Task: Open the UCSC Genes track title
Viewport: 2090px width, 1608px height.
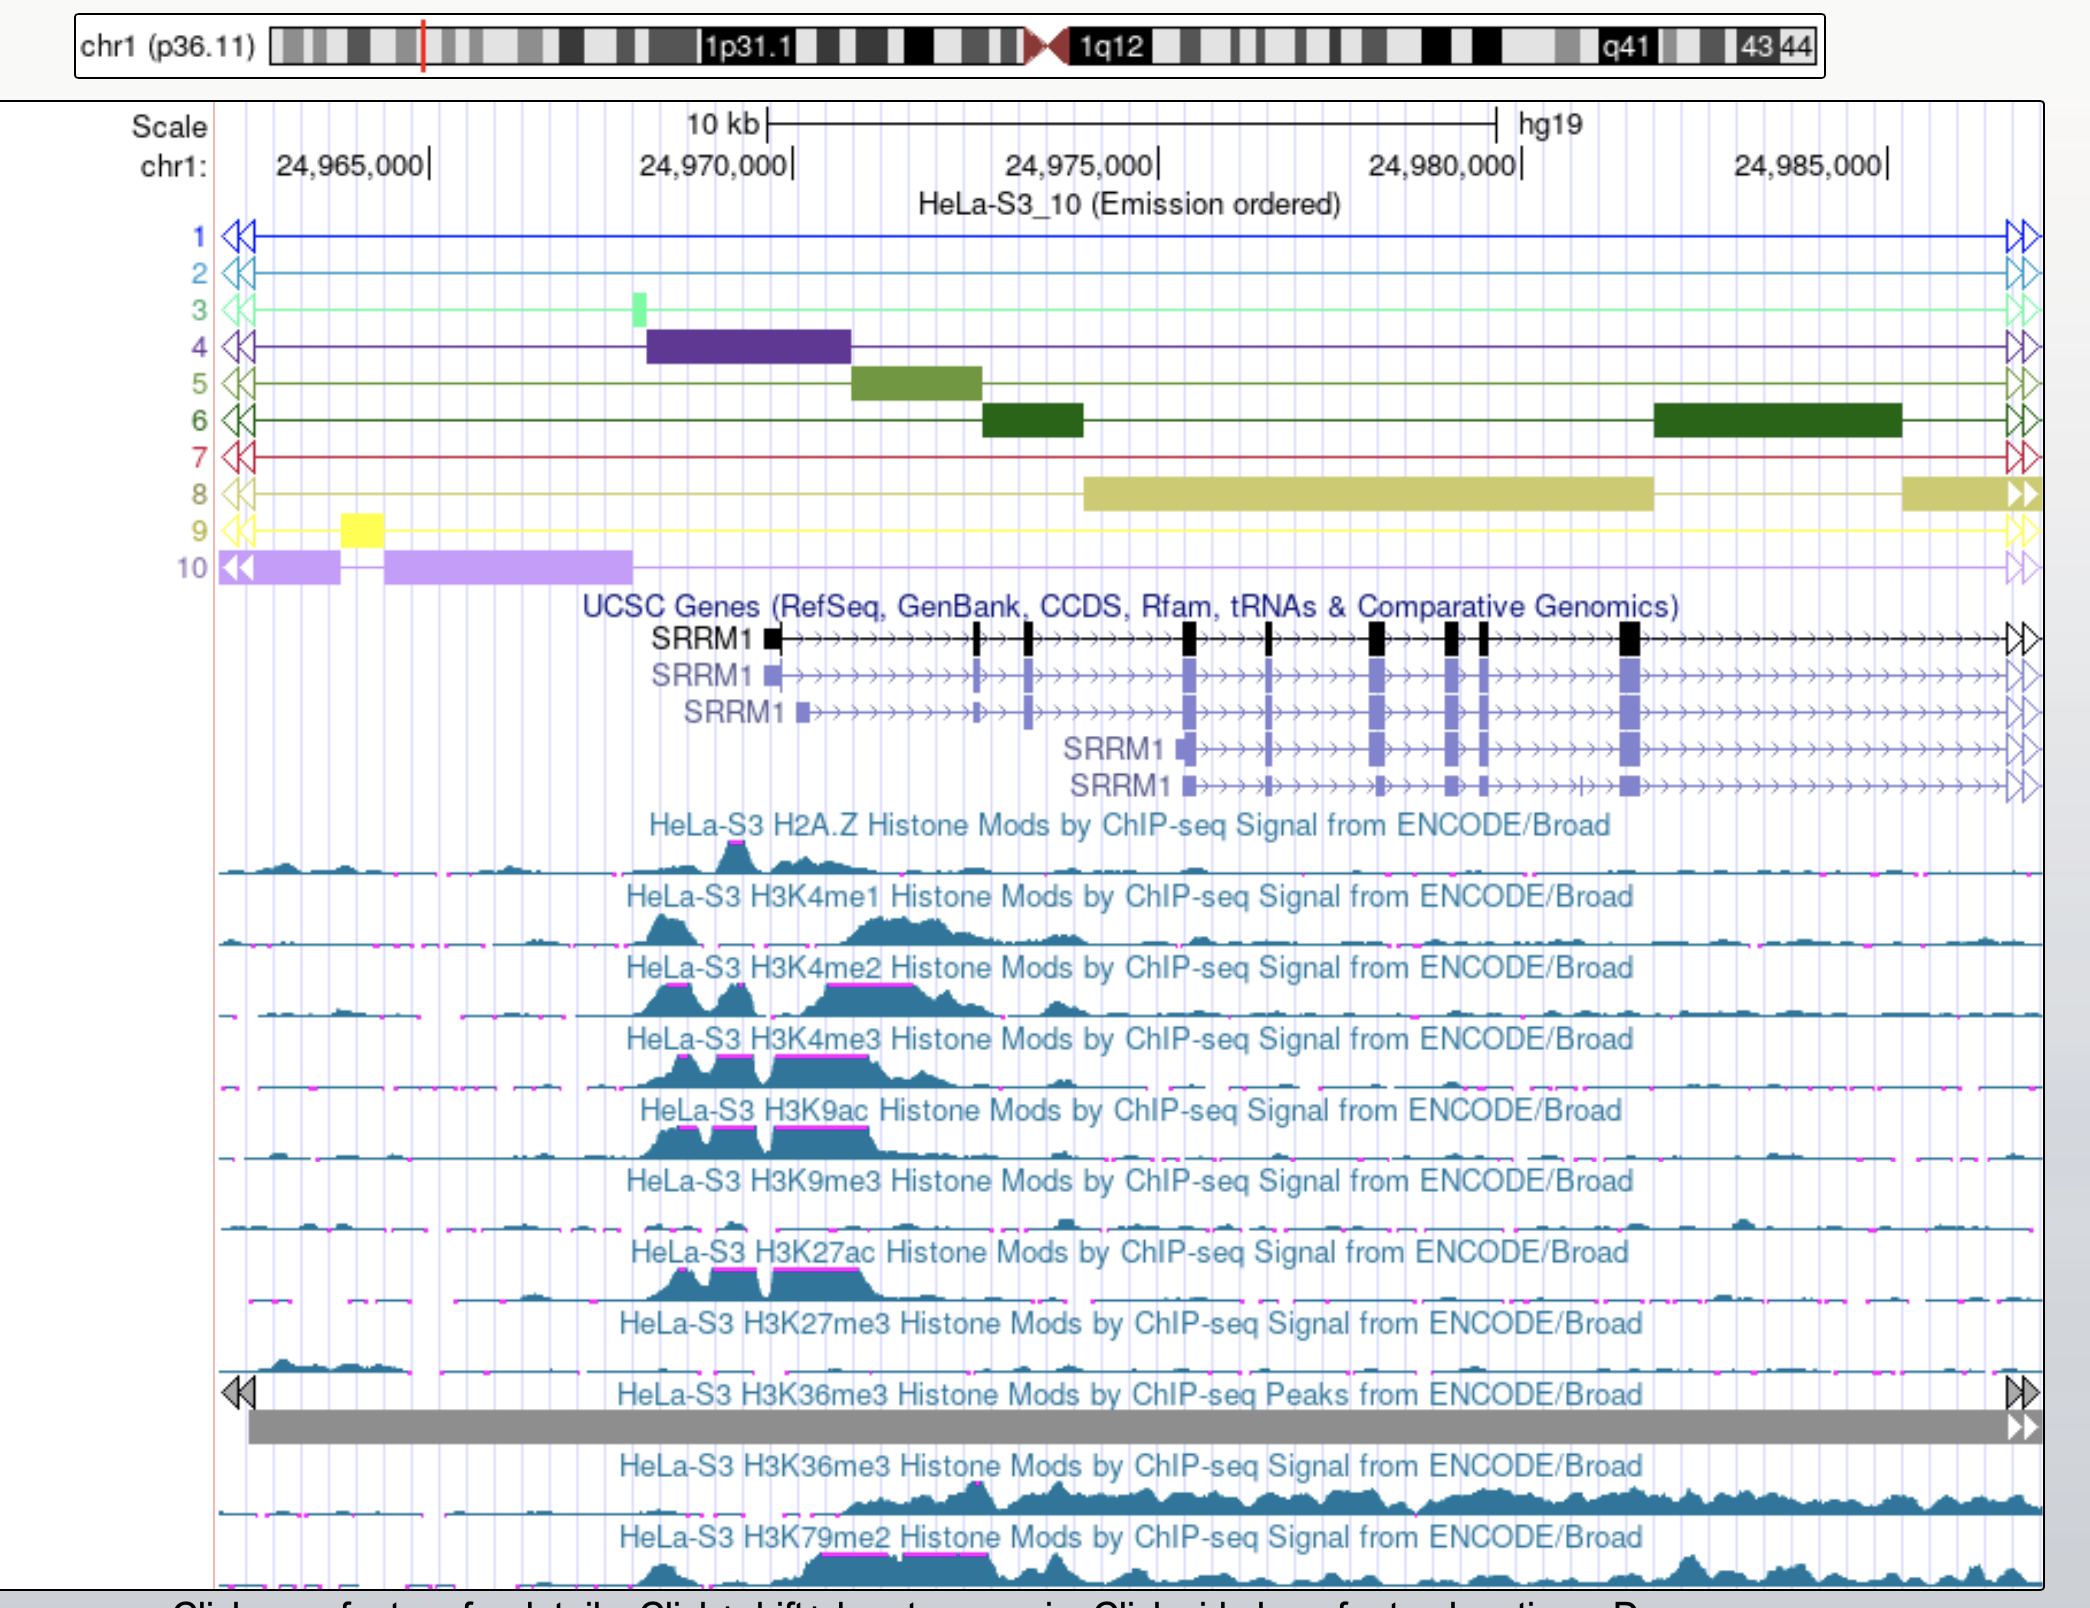Action: click(x=1130, y=606)
